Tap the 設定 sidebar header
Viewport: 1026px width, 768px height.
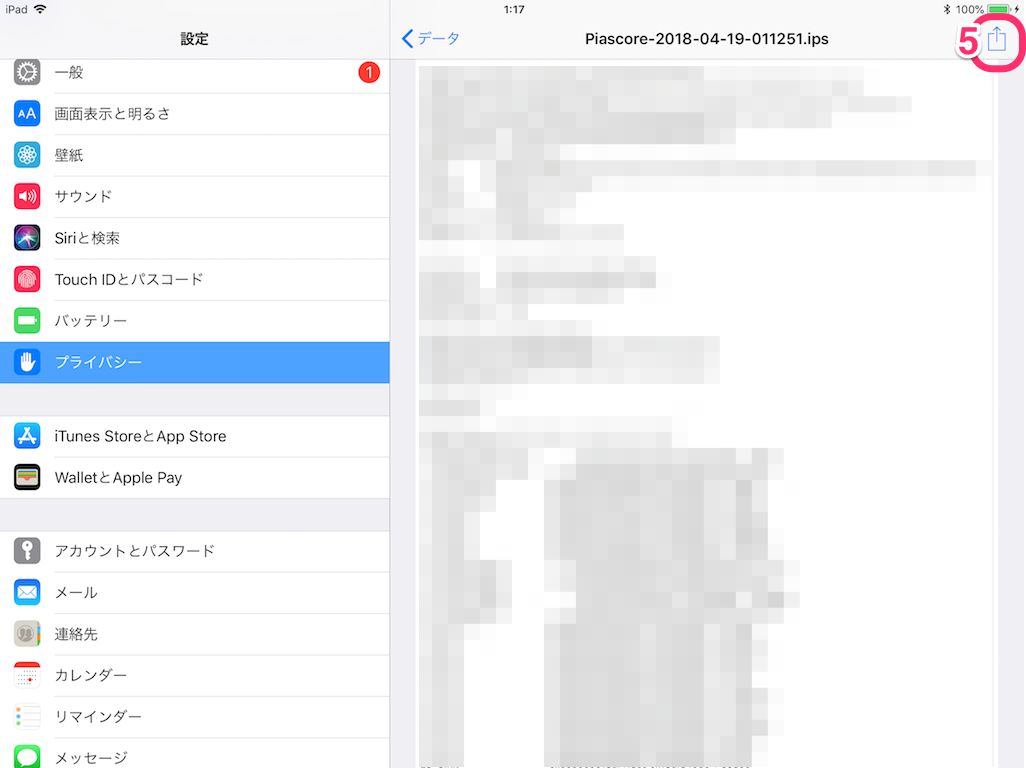tap(194, 39)
